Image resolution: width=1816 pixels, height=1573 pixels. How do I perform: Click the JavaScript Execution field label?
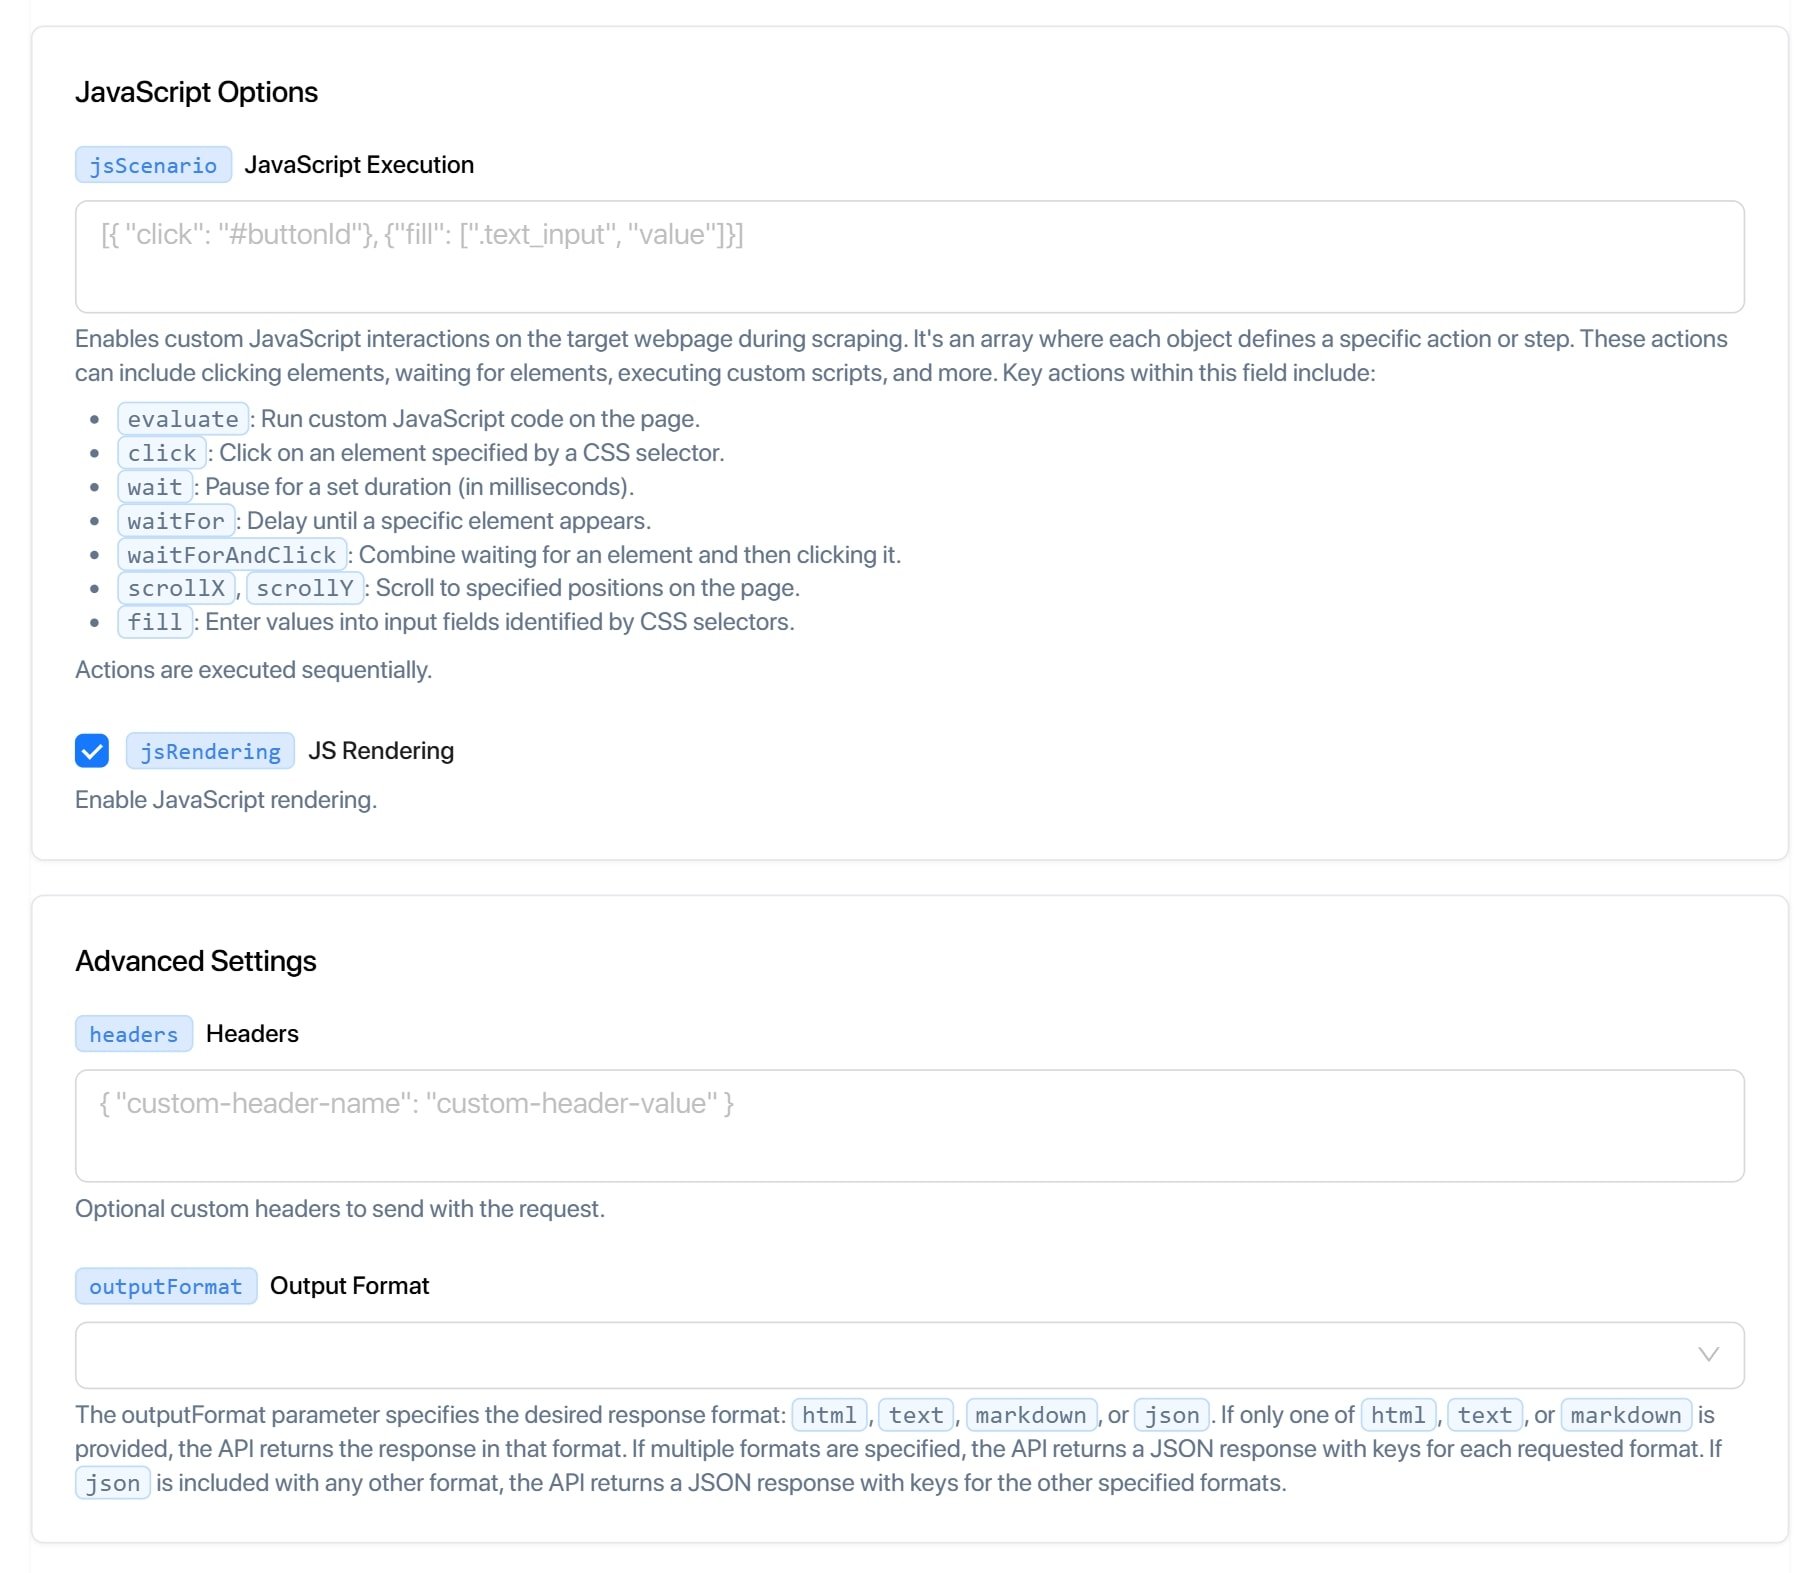(359, 165)
